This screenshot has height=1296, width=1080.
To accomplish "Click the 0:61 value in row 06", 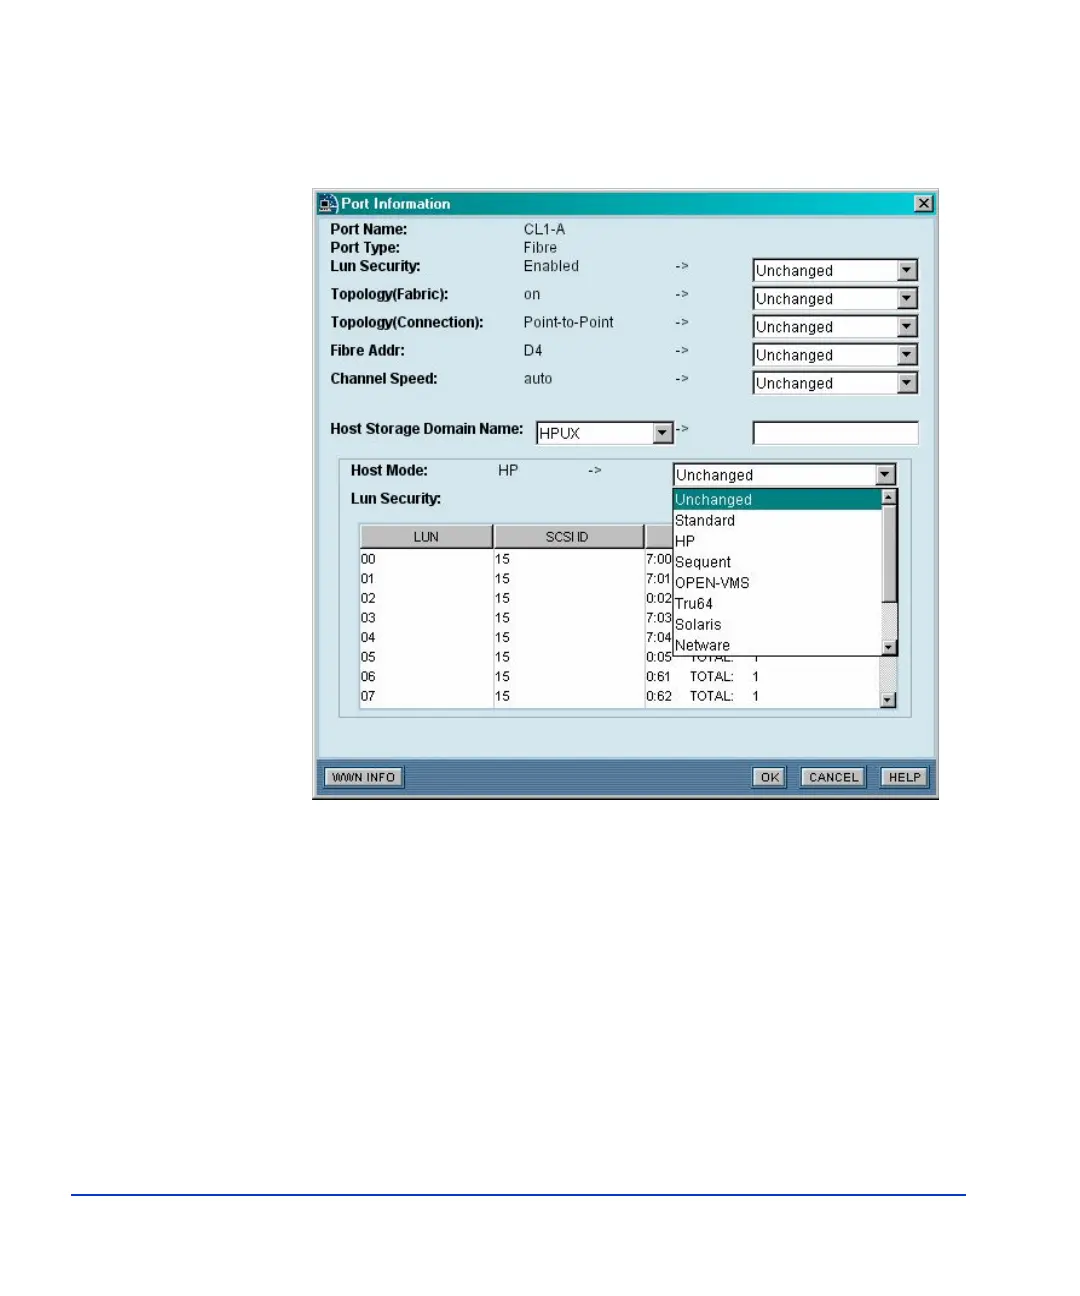I will (658, 677).
